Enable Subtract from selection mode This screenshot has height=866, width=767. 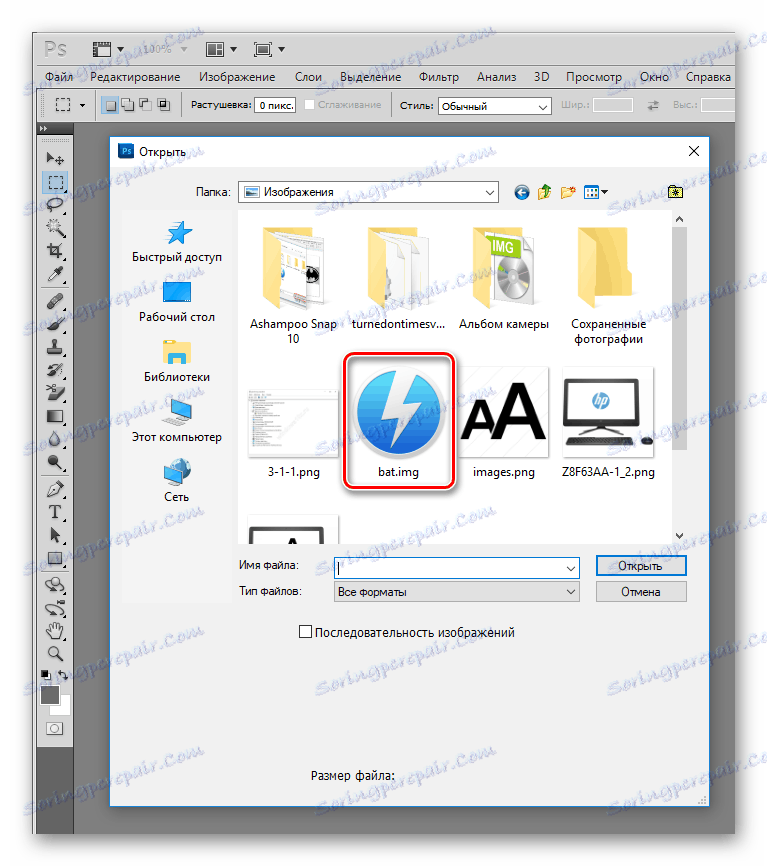coord(146,105)
